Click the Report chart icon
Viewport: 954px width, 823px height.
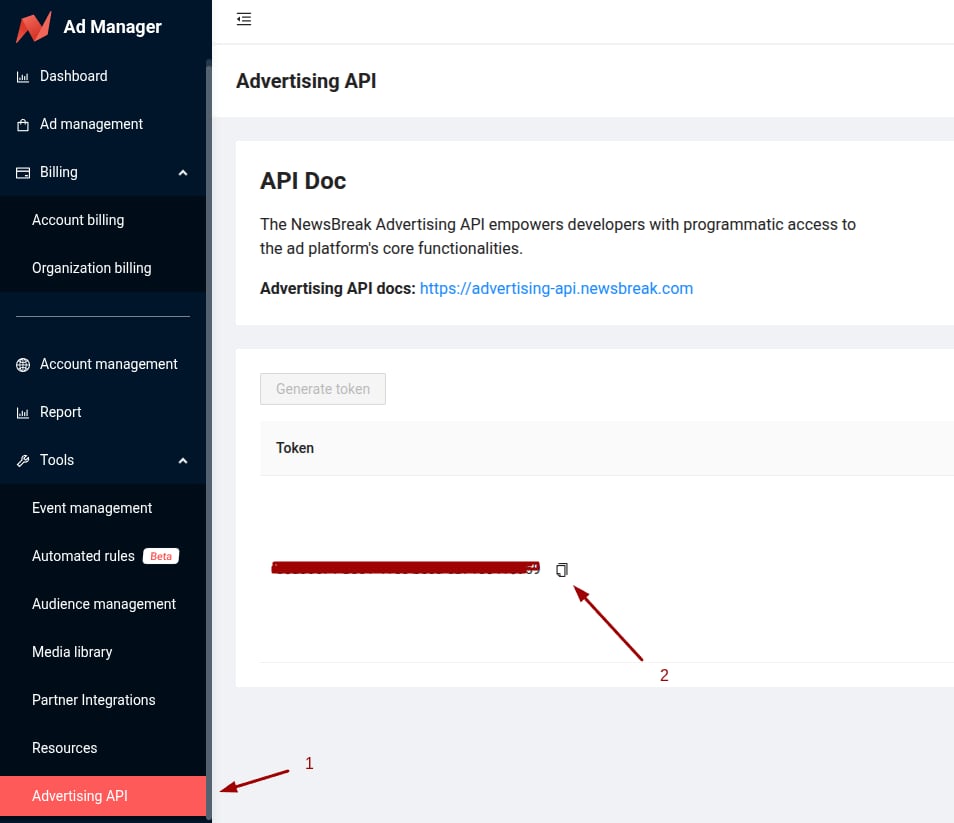(23, 413)
